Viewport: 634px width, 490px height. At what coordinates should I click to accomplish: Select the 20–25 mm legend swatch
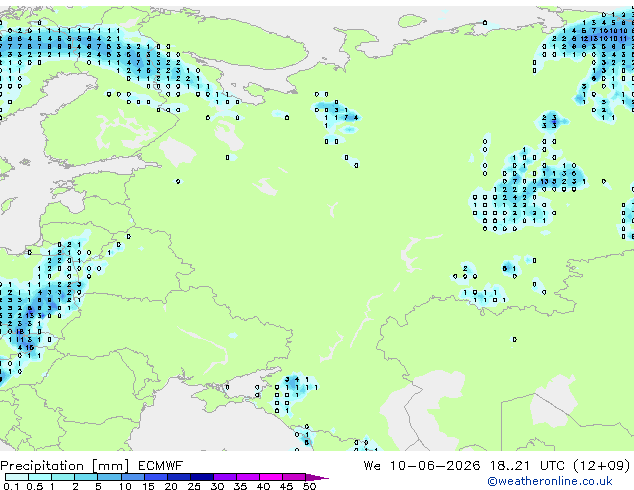178,477
